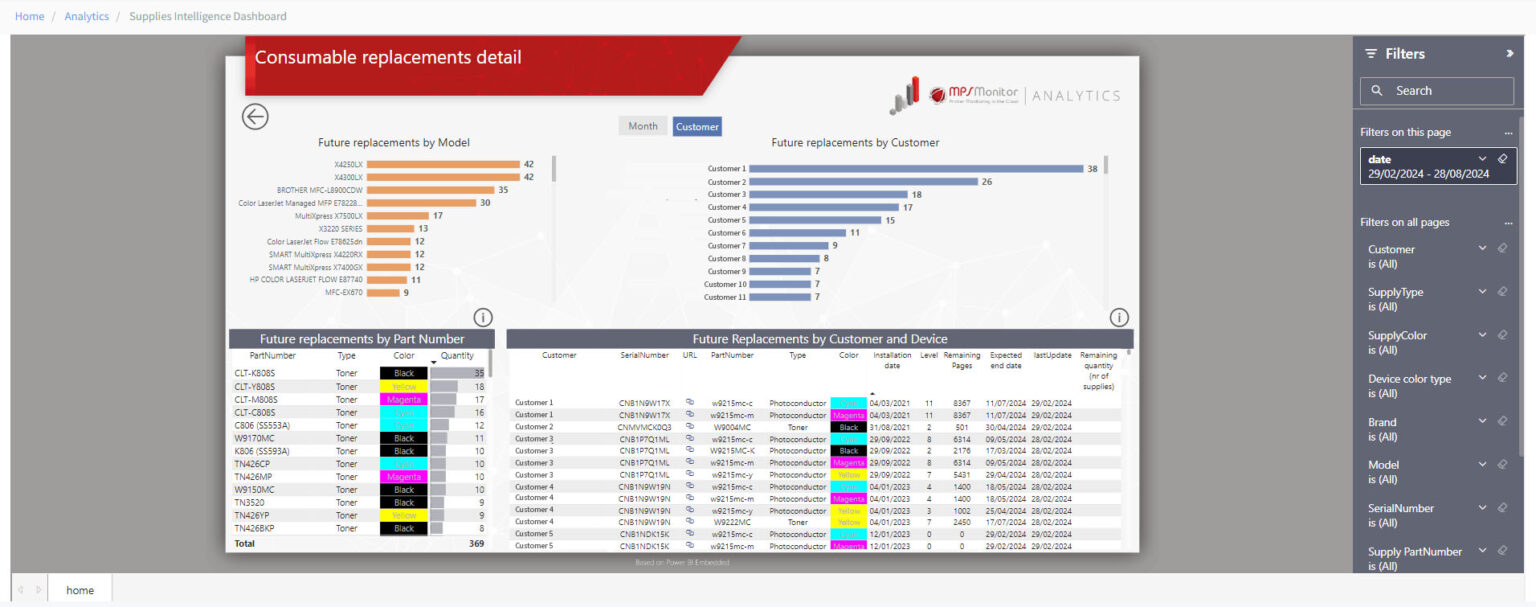Click the Magenta color swatch for CLT-M808S
1536x607 pixels.
(x=404, y=398)
